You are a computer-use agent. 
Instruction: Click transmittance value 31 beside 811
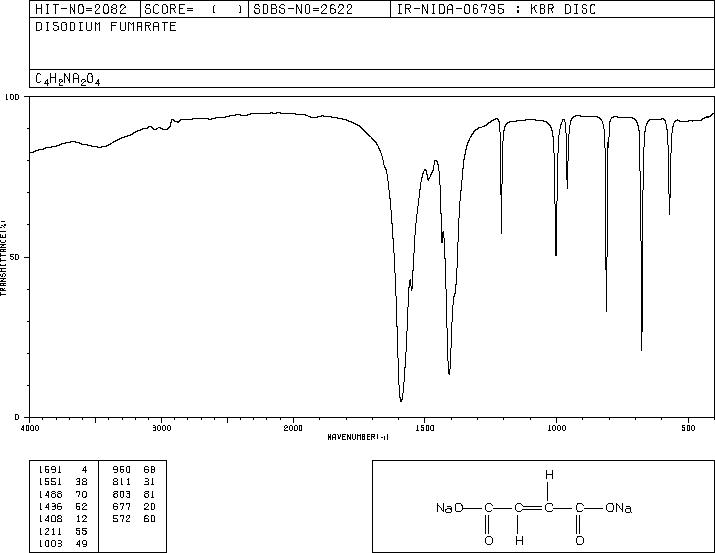click(150, 482)
